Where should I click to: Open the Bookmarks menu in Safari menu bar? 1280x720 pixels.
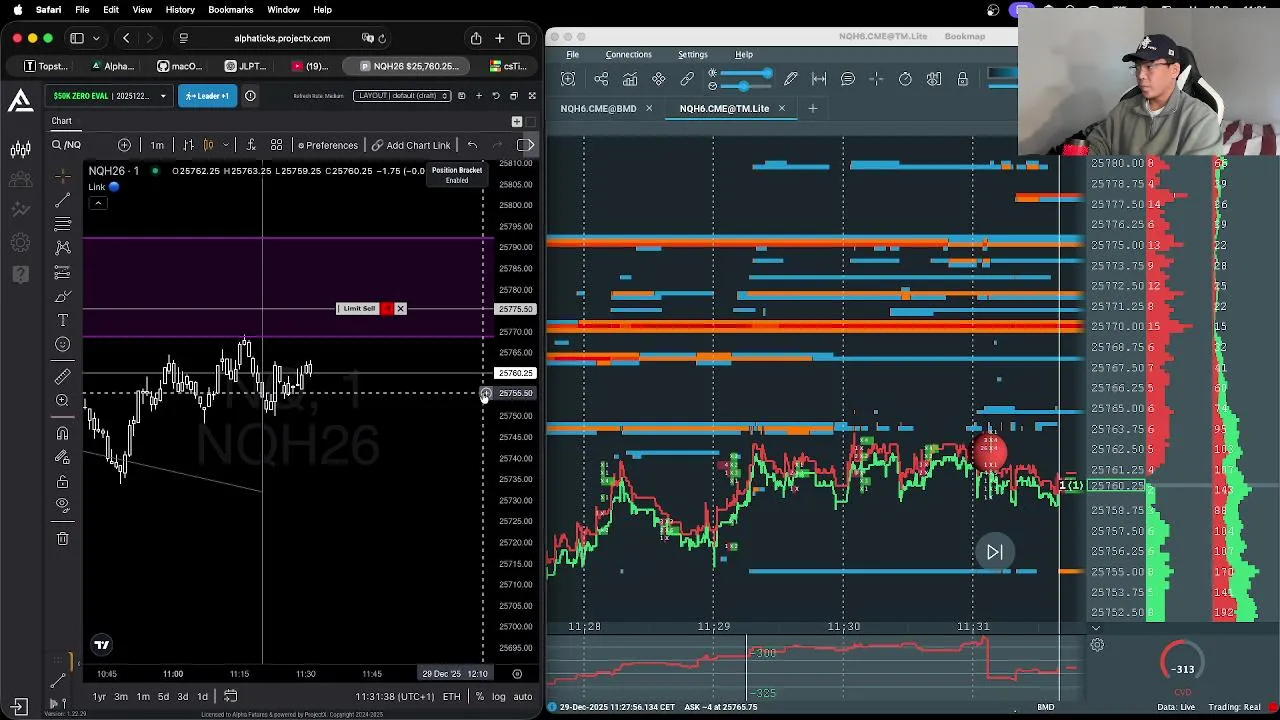point(230,9)
